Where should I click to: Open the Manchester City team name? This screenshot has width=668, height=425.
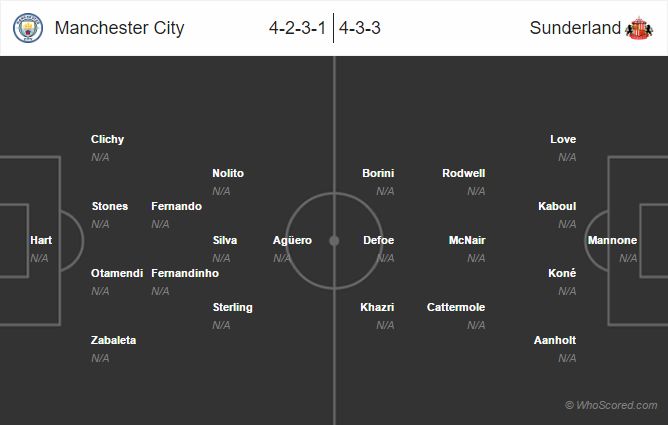[x=119, y=28]
